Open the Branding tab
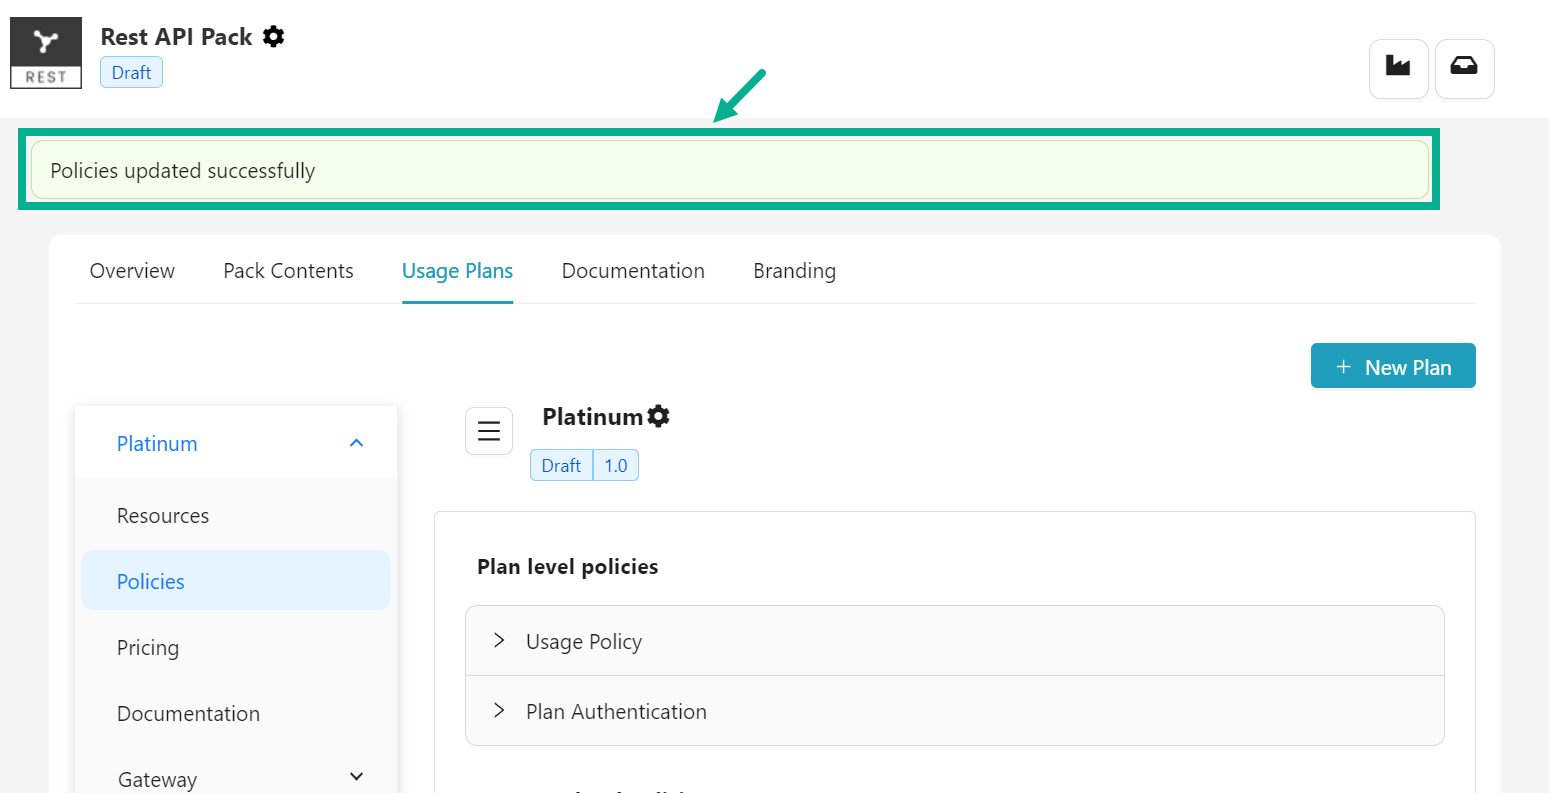The image size is (1549, 793). pyautogui.click(x=794, y=271)
